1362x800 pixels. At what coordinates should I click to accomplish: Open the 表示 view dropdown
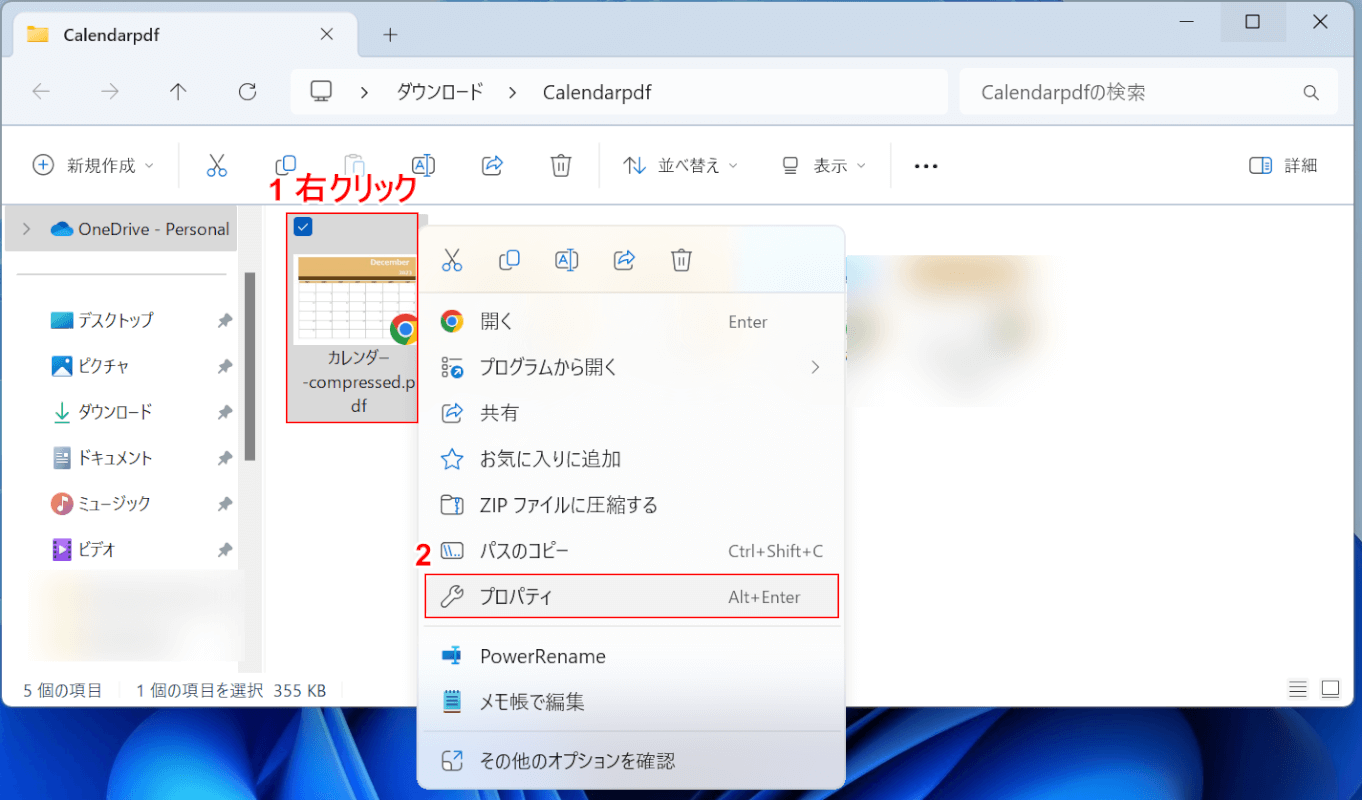823,166
